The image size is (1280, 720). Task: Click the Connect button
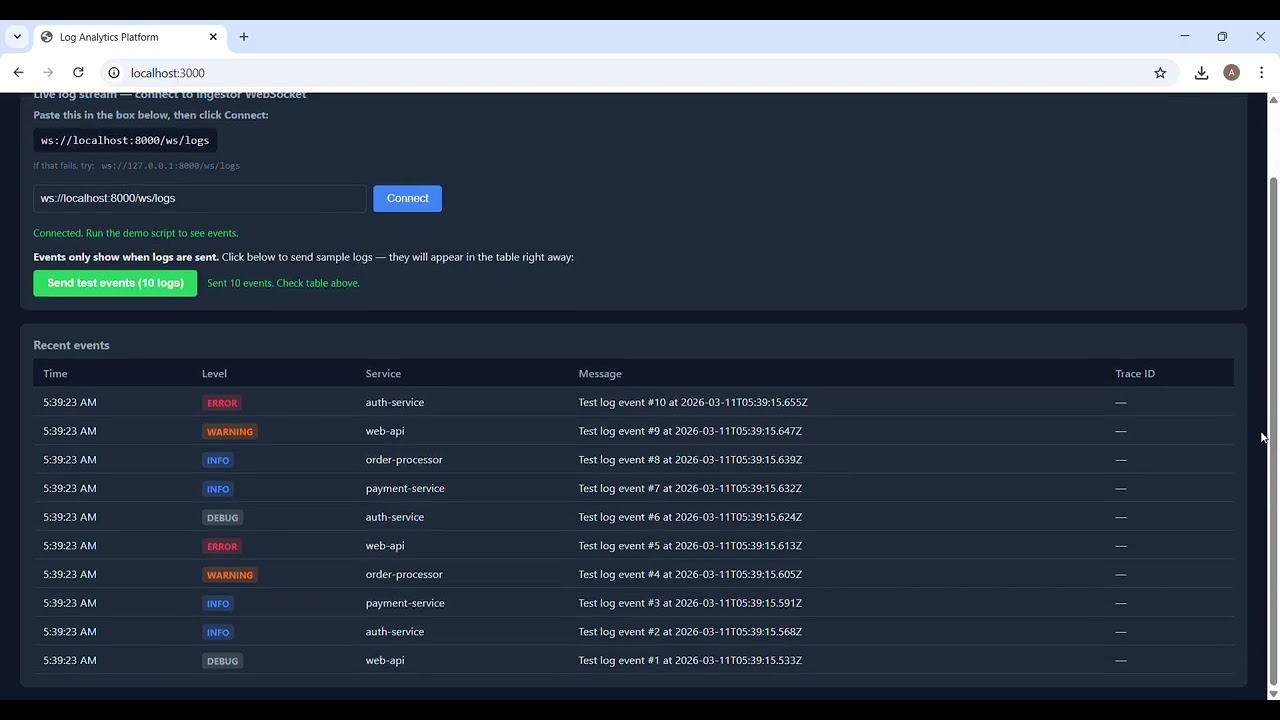[x=408, y=198]
